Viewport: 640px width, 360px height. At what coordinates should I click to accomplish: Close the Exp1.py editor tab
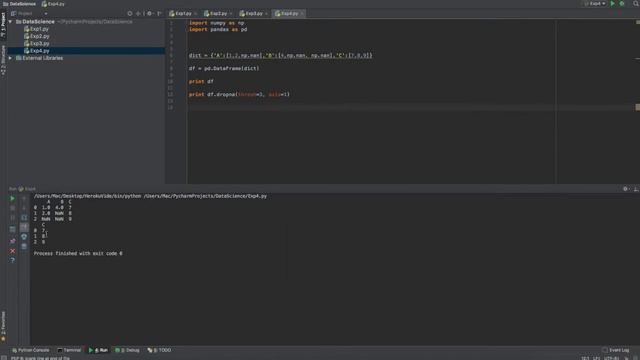196,14
